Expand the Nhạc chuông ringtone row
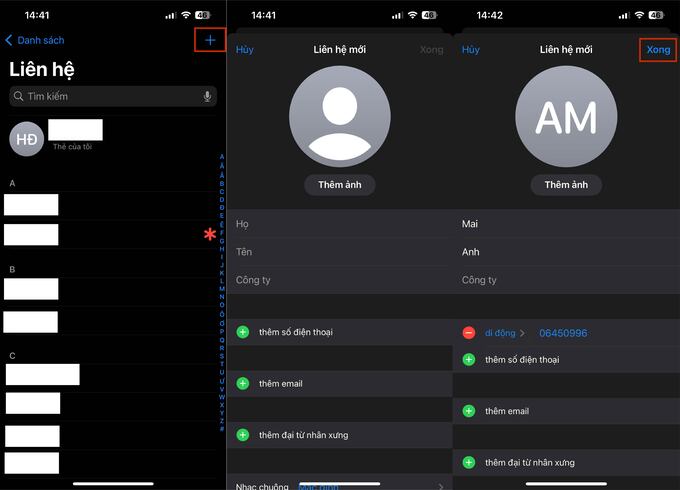The image size is (680, 490). [340, 485]
